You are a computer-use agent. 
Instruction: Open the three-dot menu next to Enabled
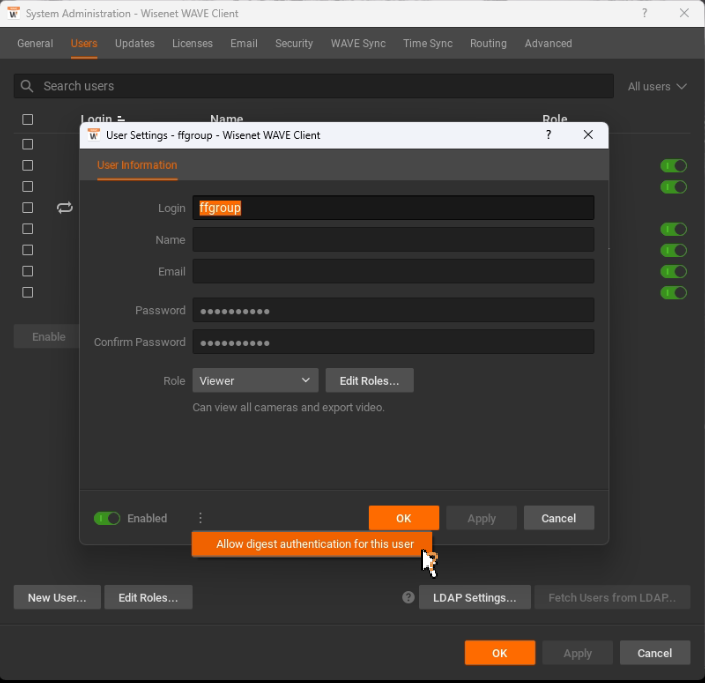pyautogui.click(x=201, y=518)
